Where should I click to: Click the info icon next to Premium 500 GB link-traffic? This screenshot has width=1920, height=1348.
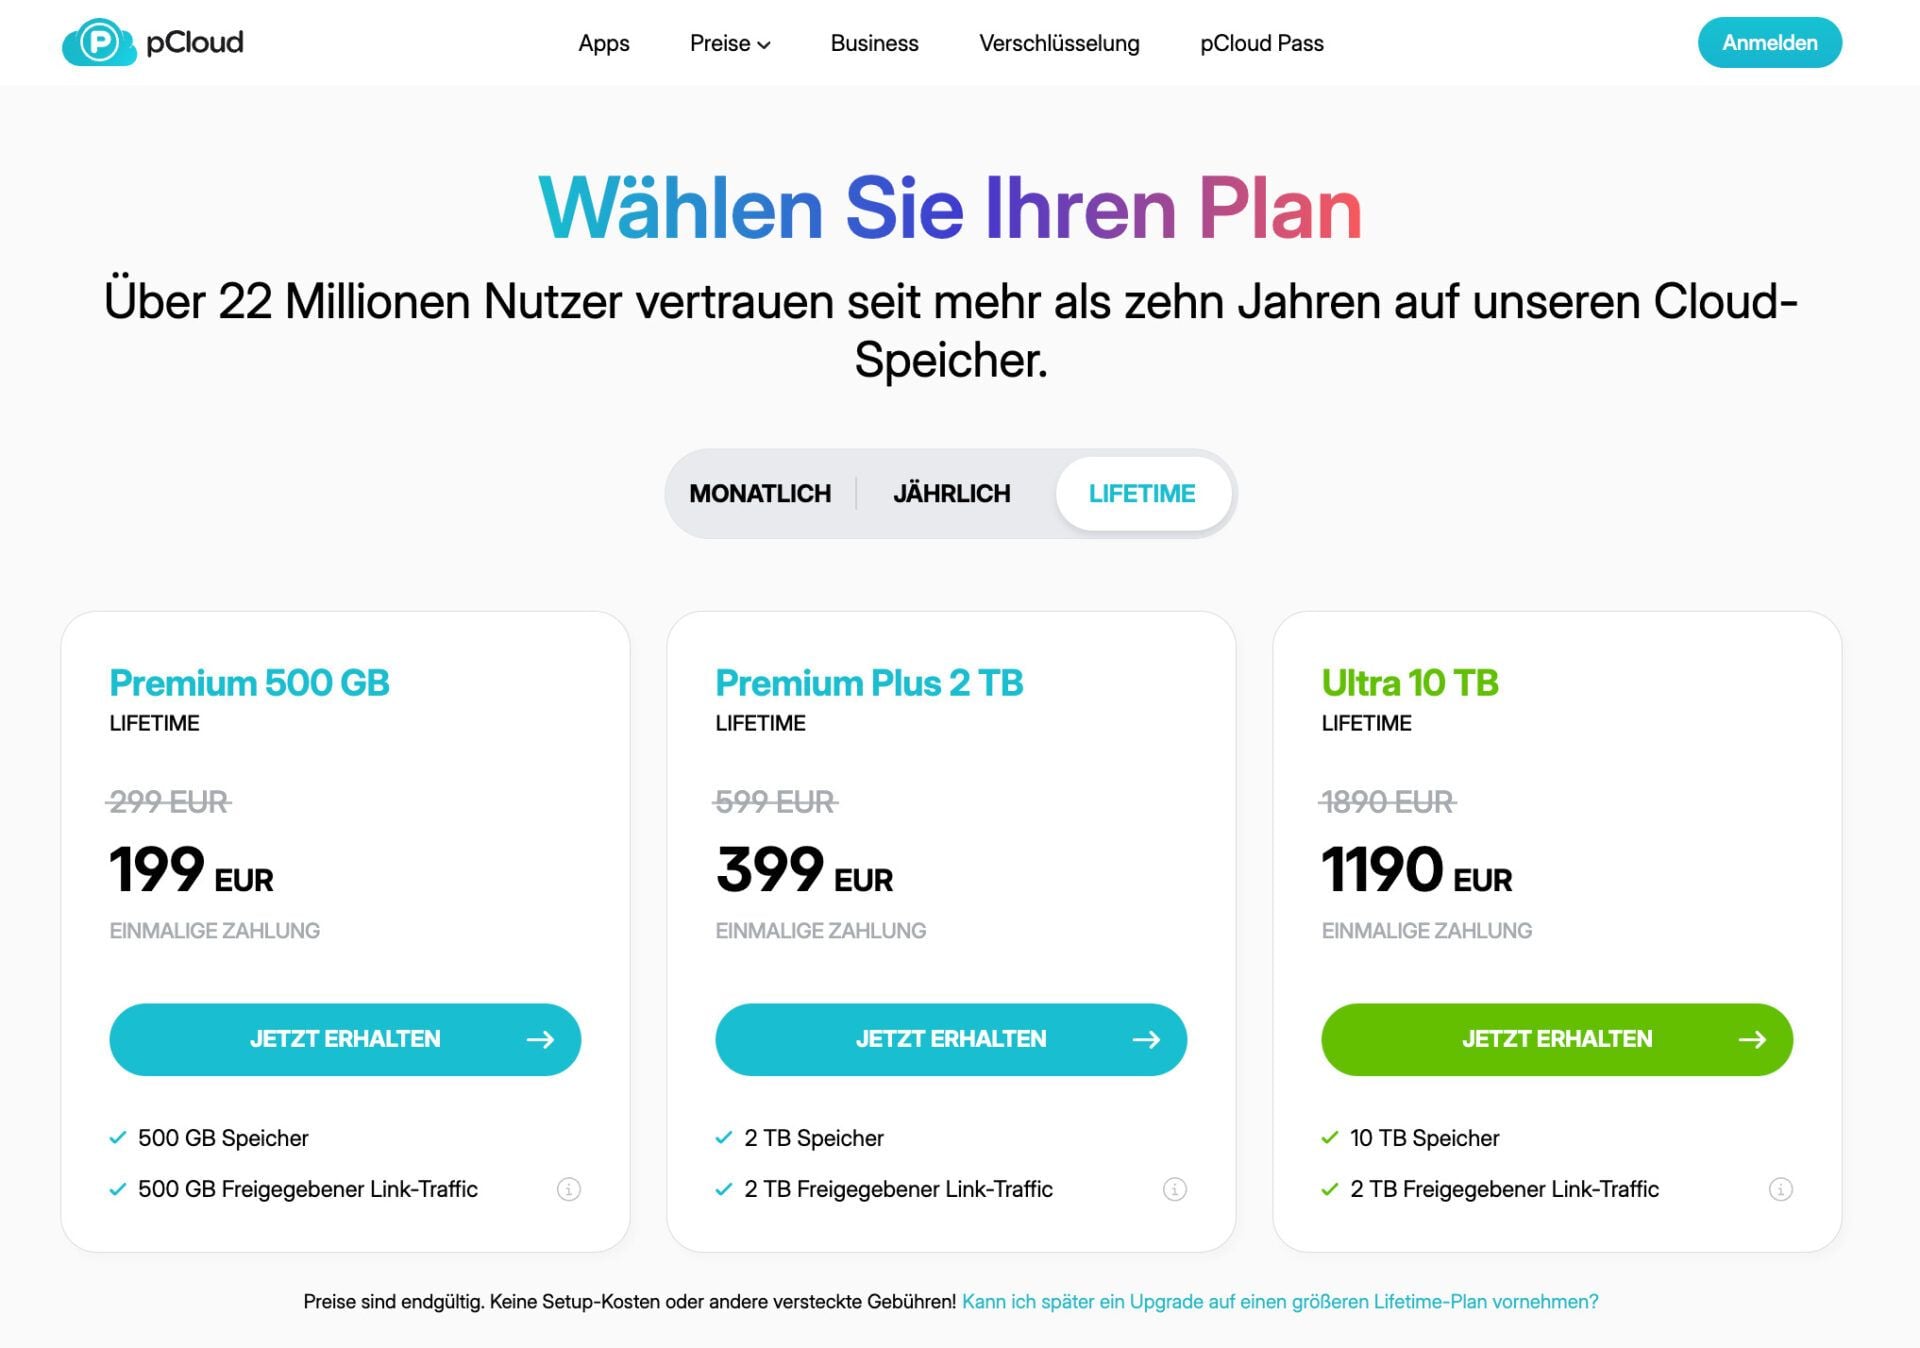pos(568,1189)
